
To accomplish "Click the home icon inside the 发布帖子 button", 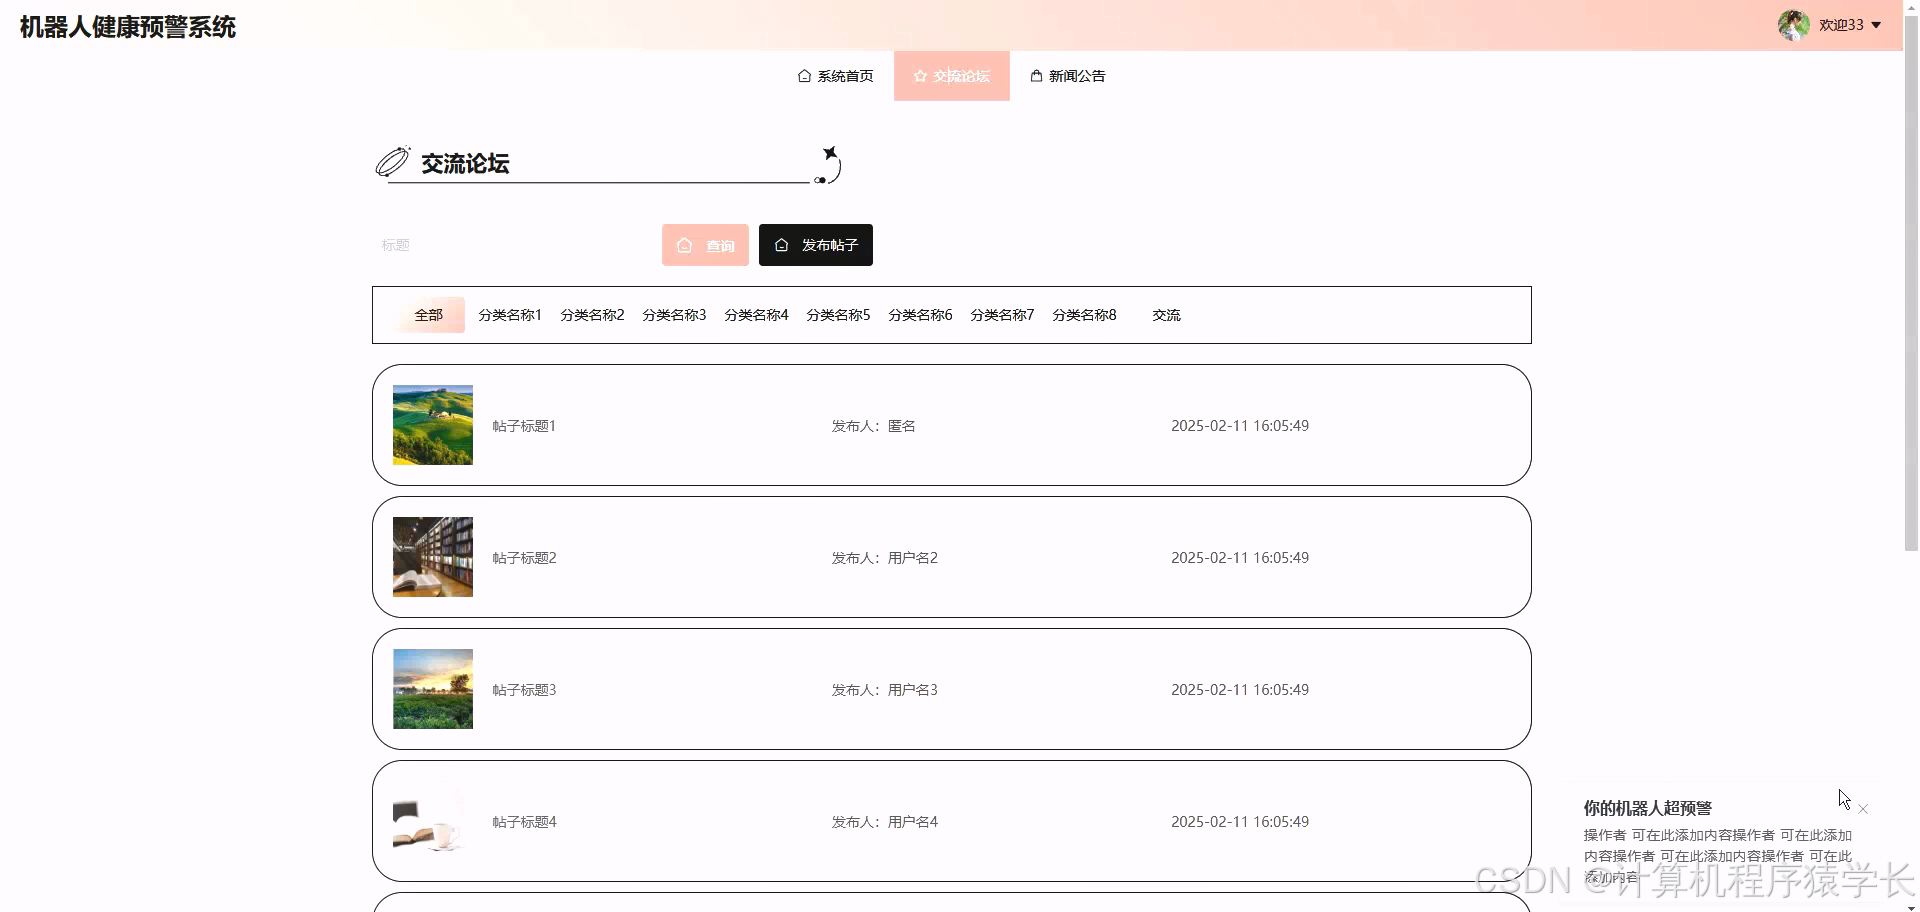I will pos(781,245).
